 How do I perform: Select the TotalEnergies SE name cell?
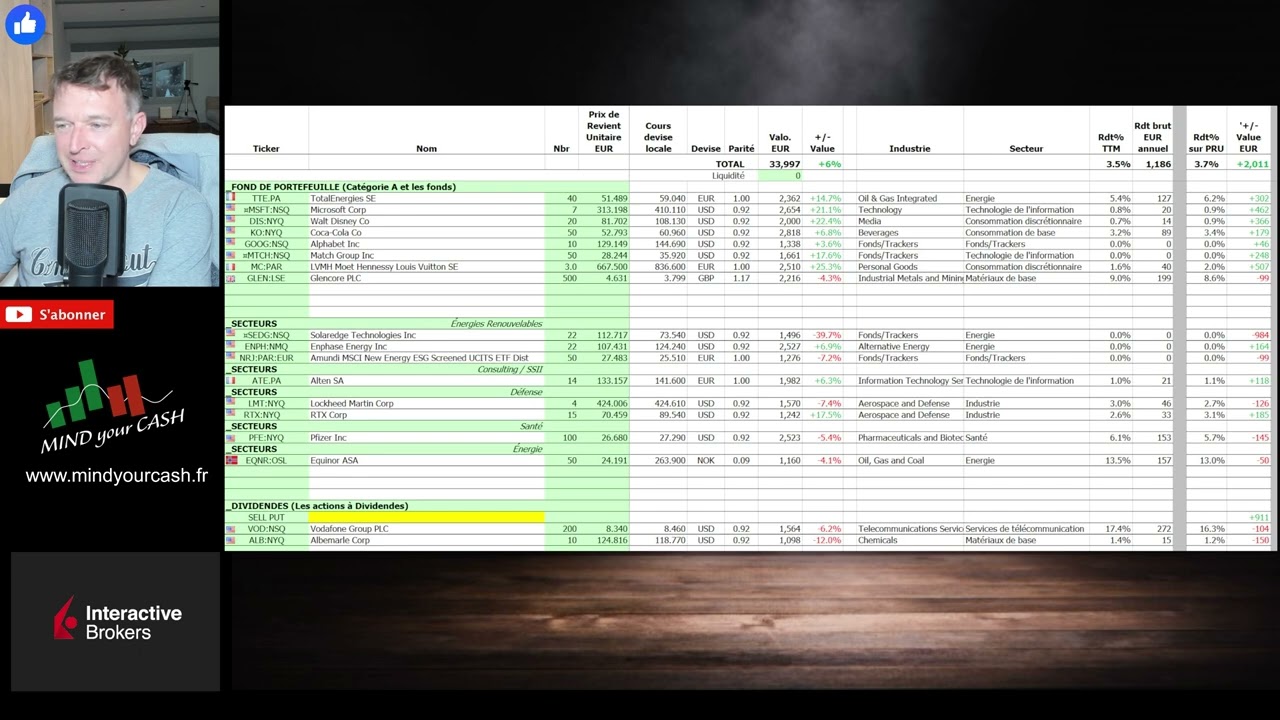[427, 198]
